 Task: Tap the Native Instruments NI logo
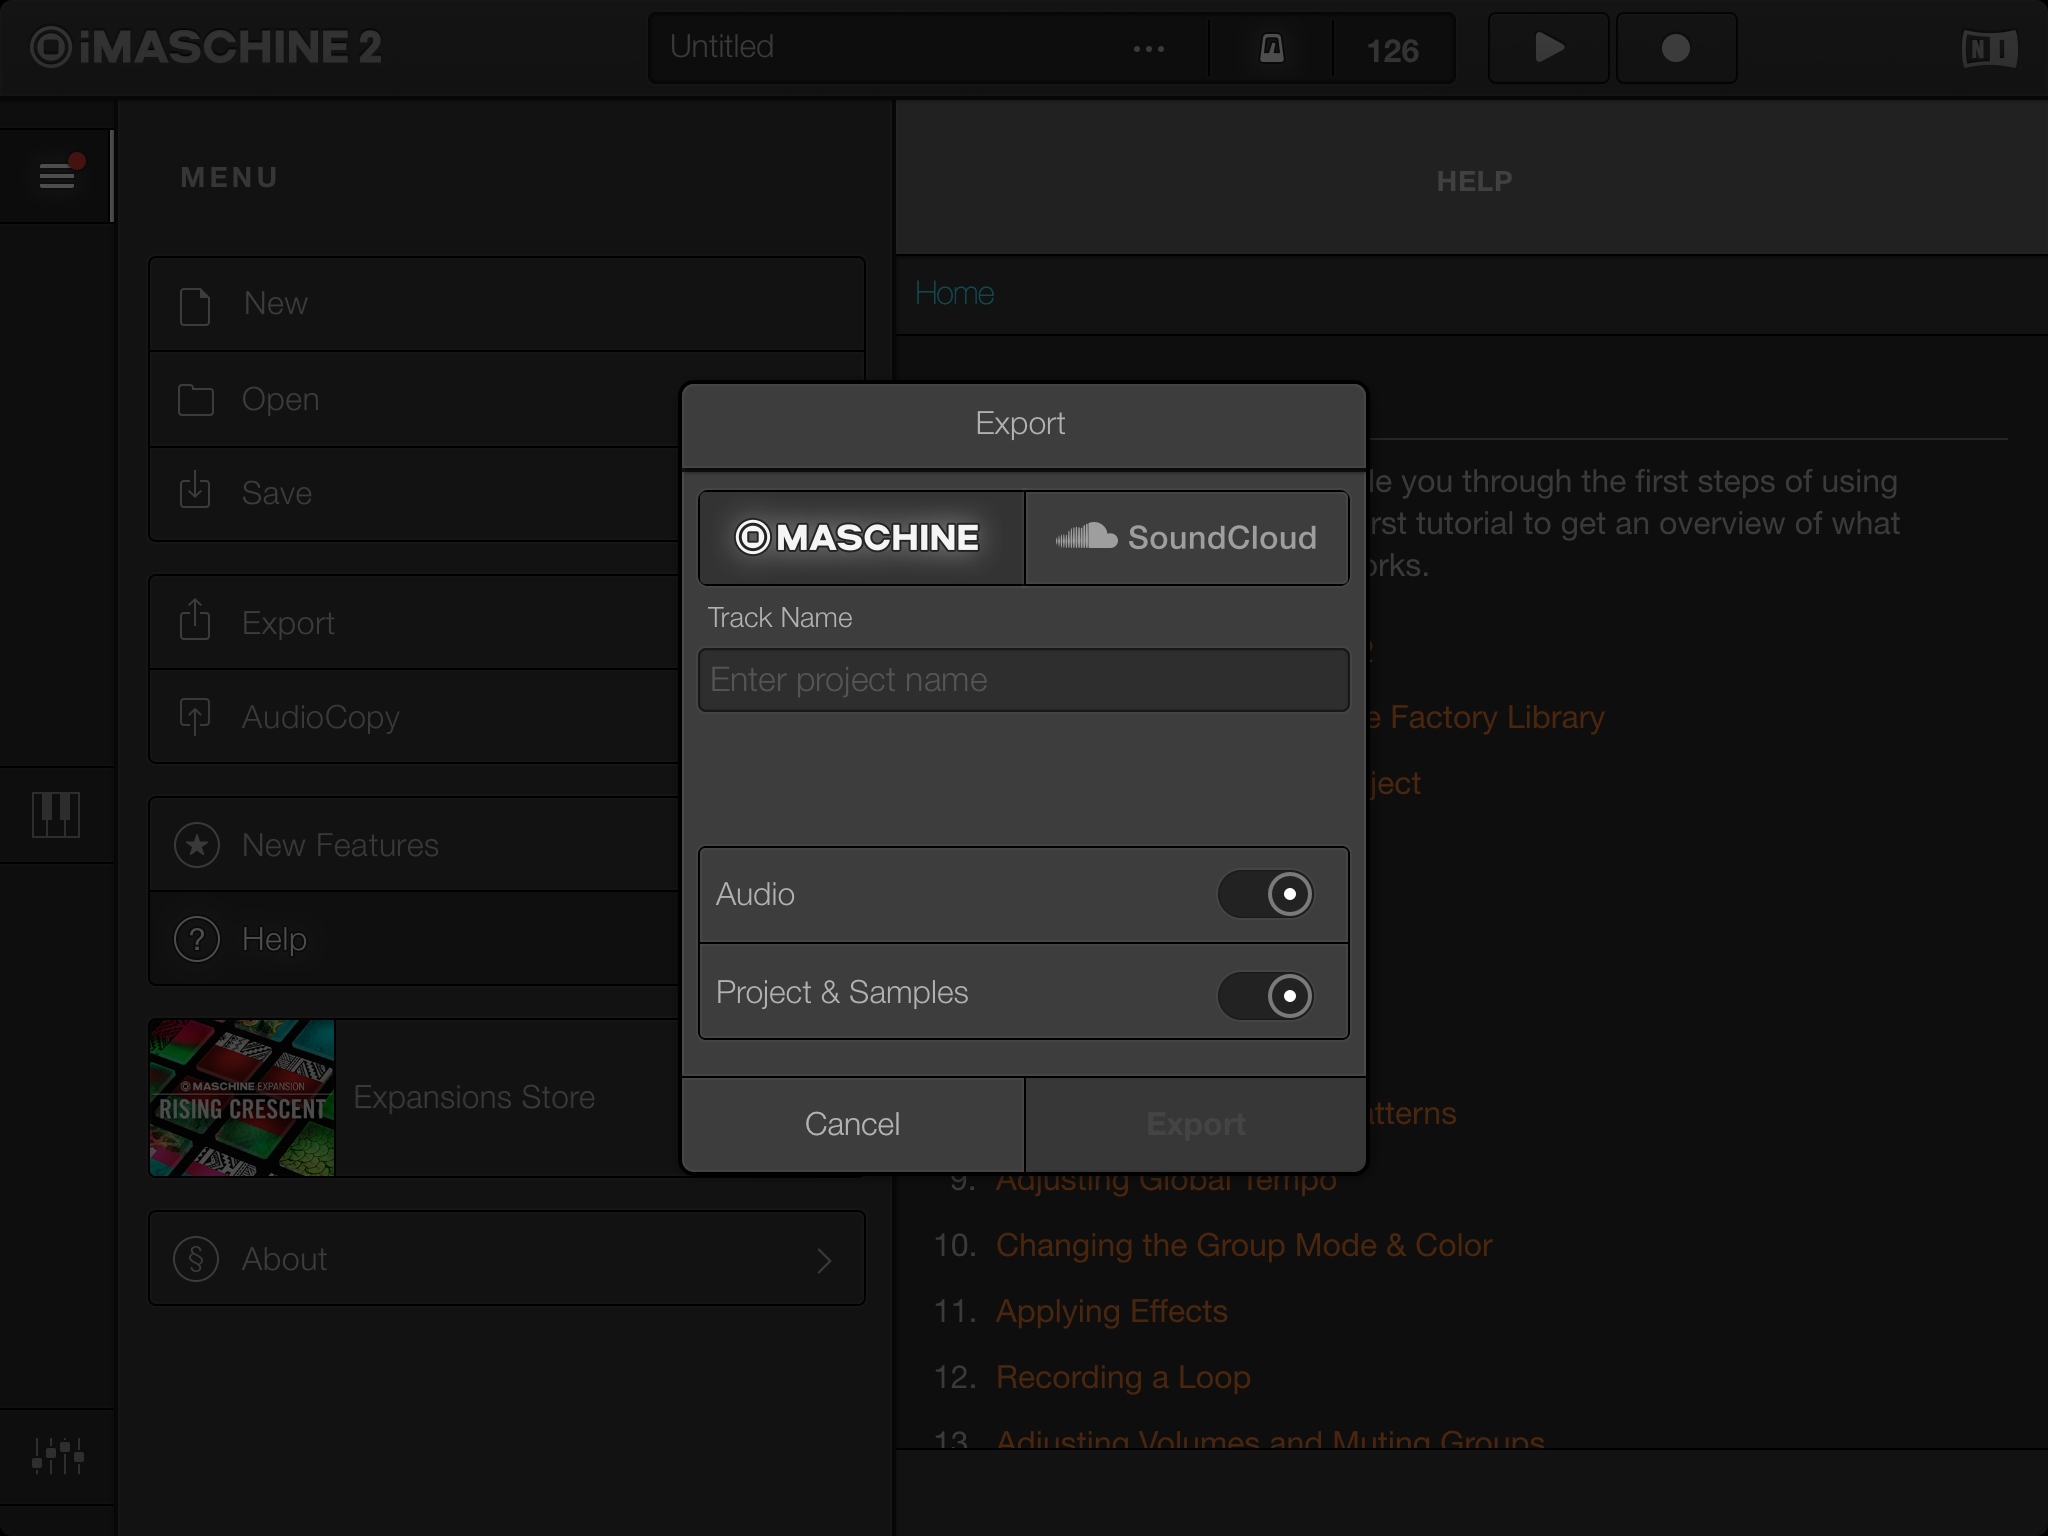point(1989,49)
